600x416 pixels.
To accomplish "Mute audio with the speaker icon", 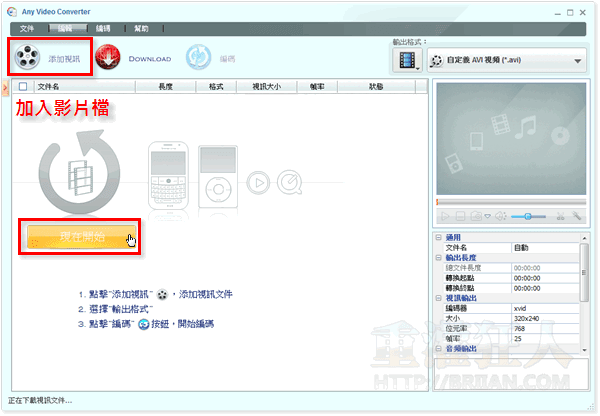I will pyautogui.click(x=501, y=217).
